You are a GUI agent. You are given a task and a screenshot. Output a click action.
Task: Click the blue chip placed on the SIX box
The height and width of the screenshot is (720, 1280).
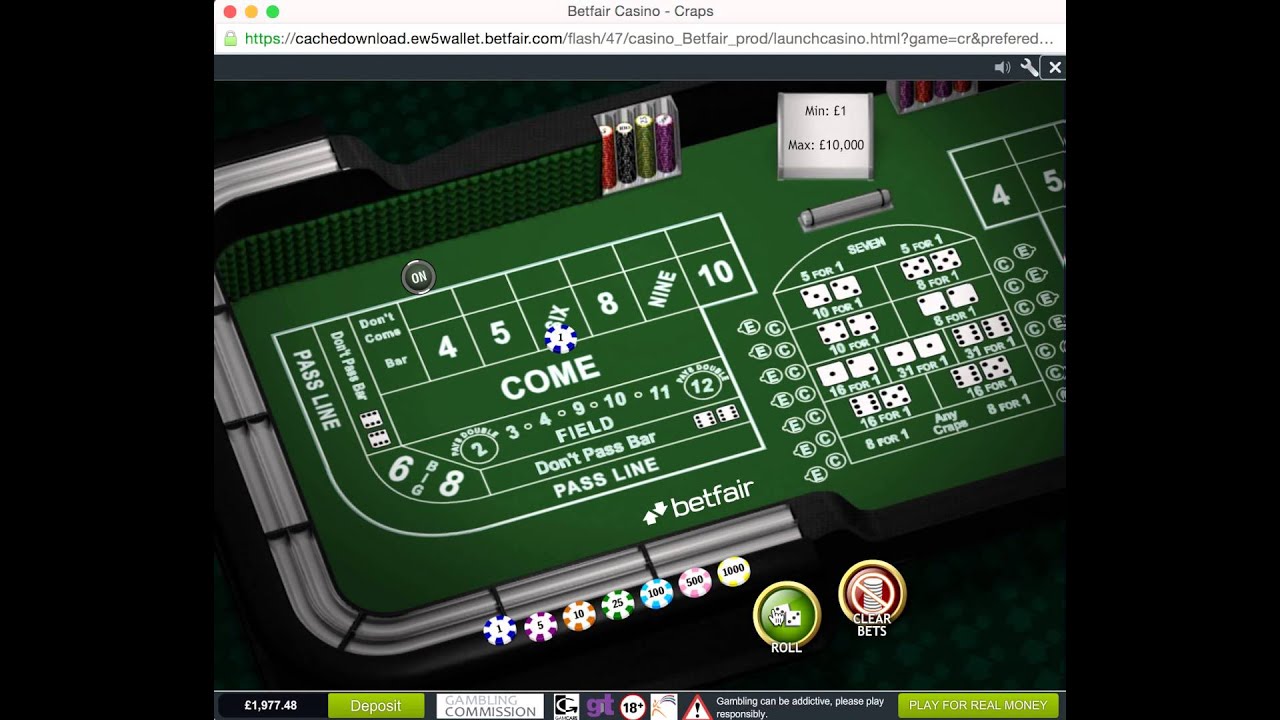[560, 338]
